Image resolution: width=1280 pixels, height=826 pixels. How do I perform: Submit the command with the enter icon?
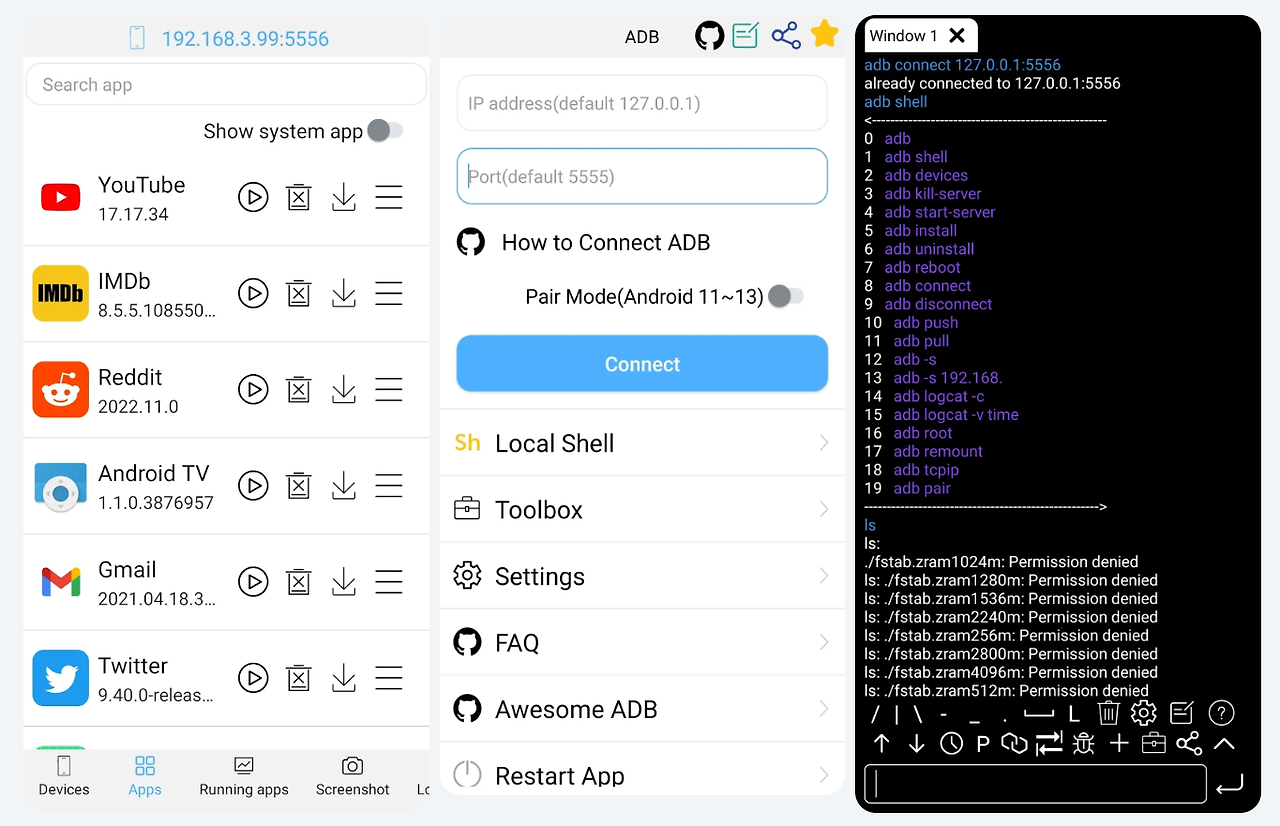(1230, 785)
